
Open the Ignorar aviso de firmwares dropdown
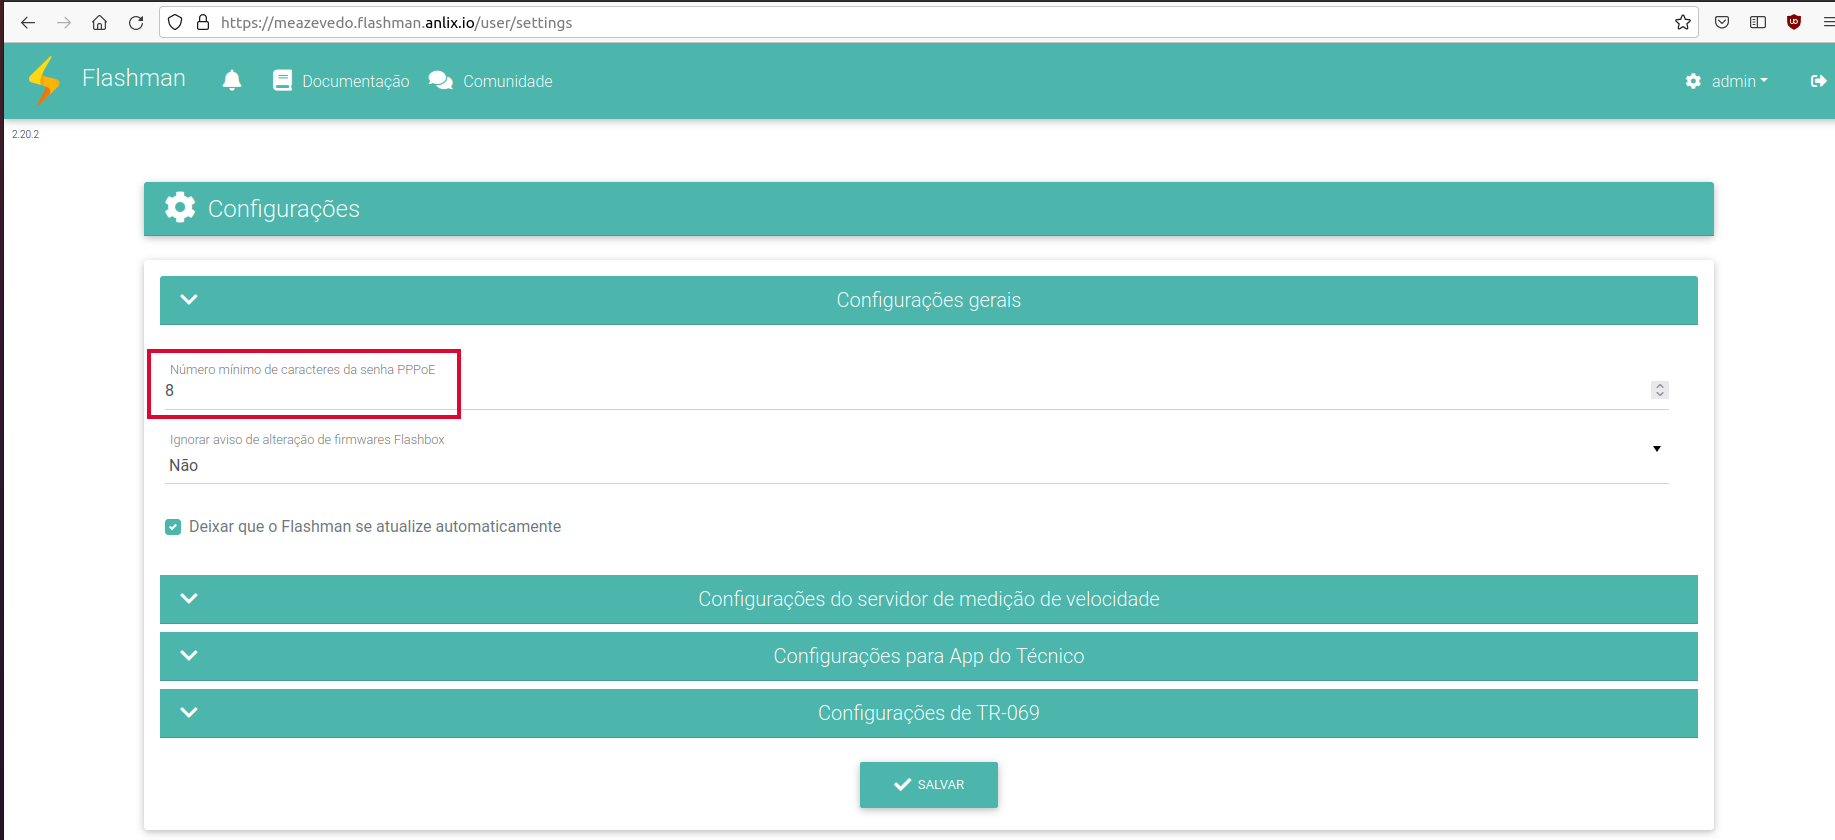click(916, 465)
